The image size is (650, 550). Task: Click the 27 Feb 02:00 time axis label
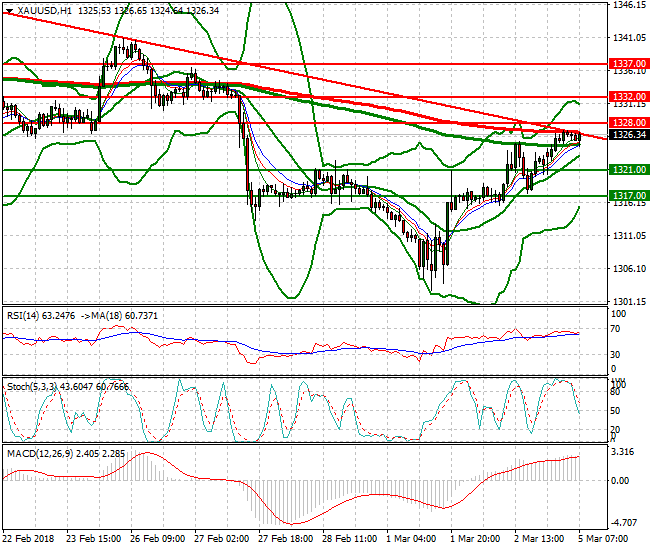[x=221, y=539]
